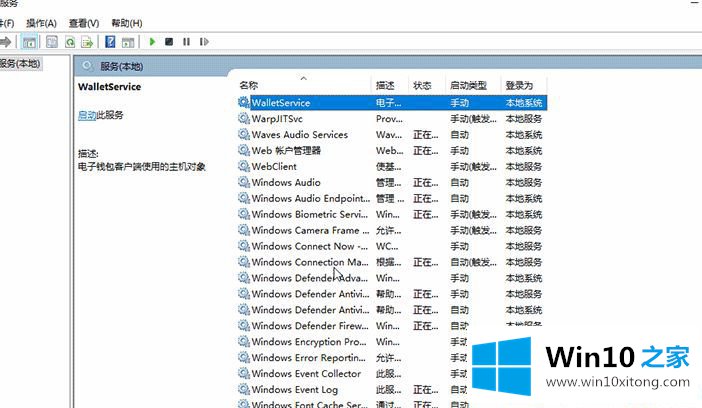702x408 pixels.
Task: Open the 查看(V) menu
Action: (x=84, y=23)
